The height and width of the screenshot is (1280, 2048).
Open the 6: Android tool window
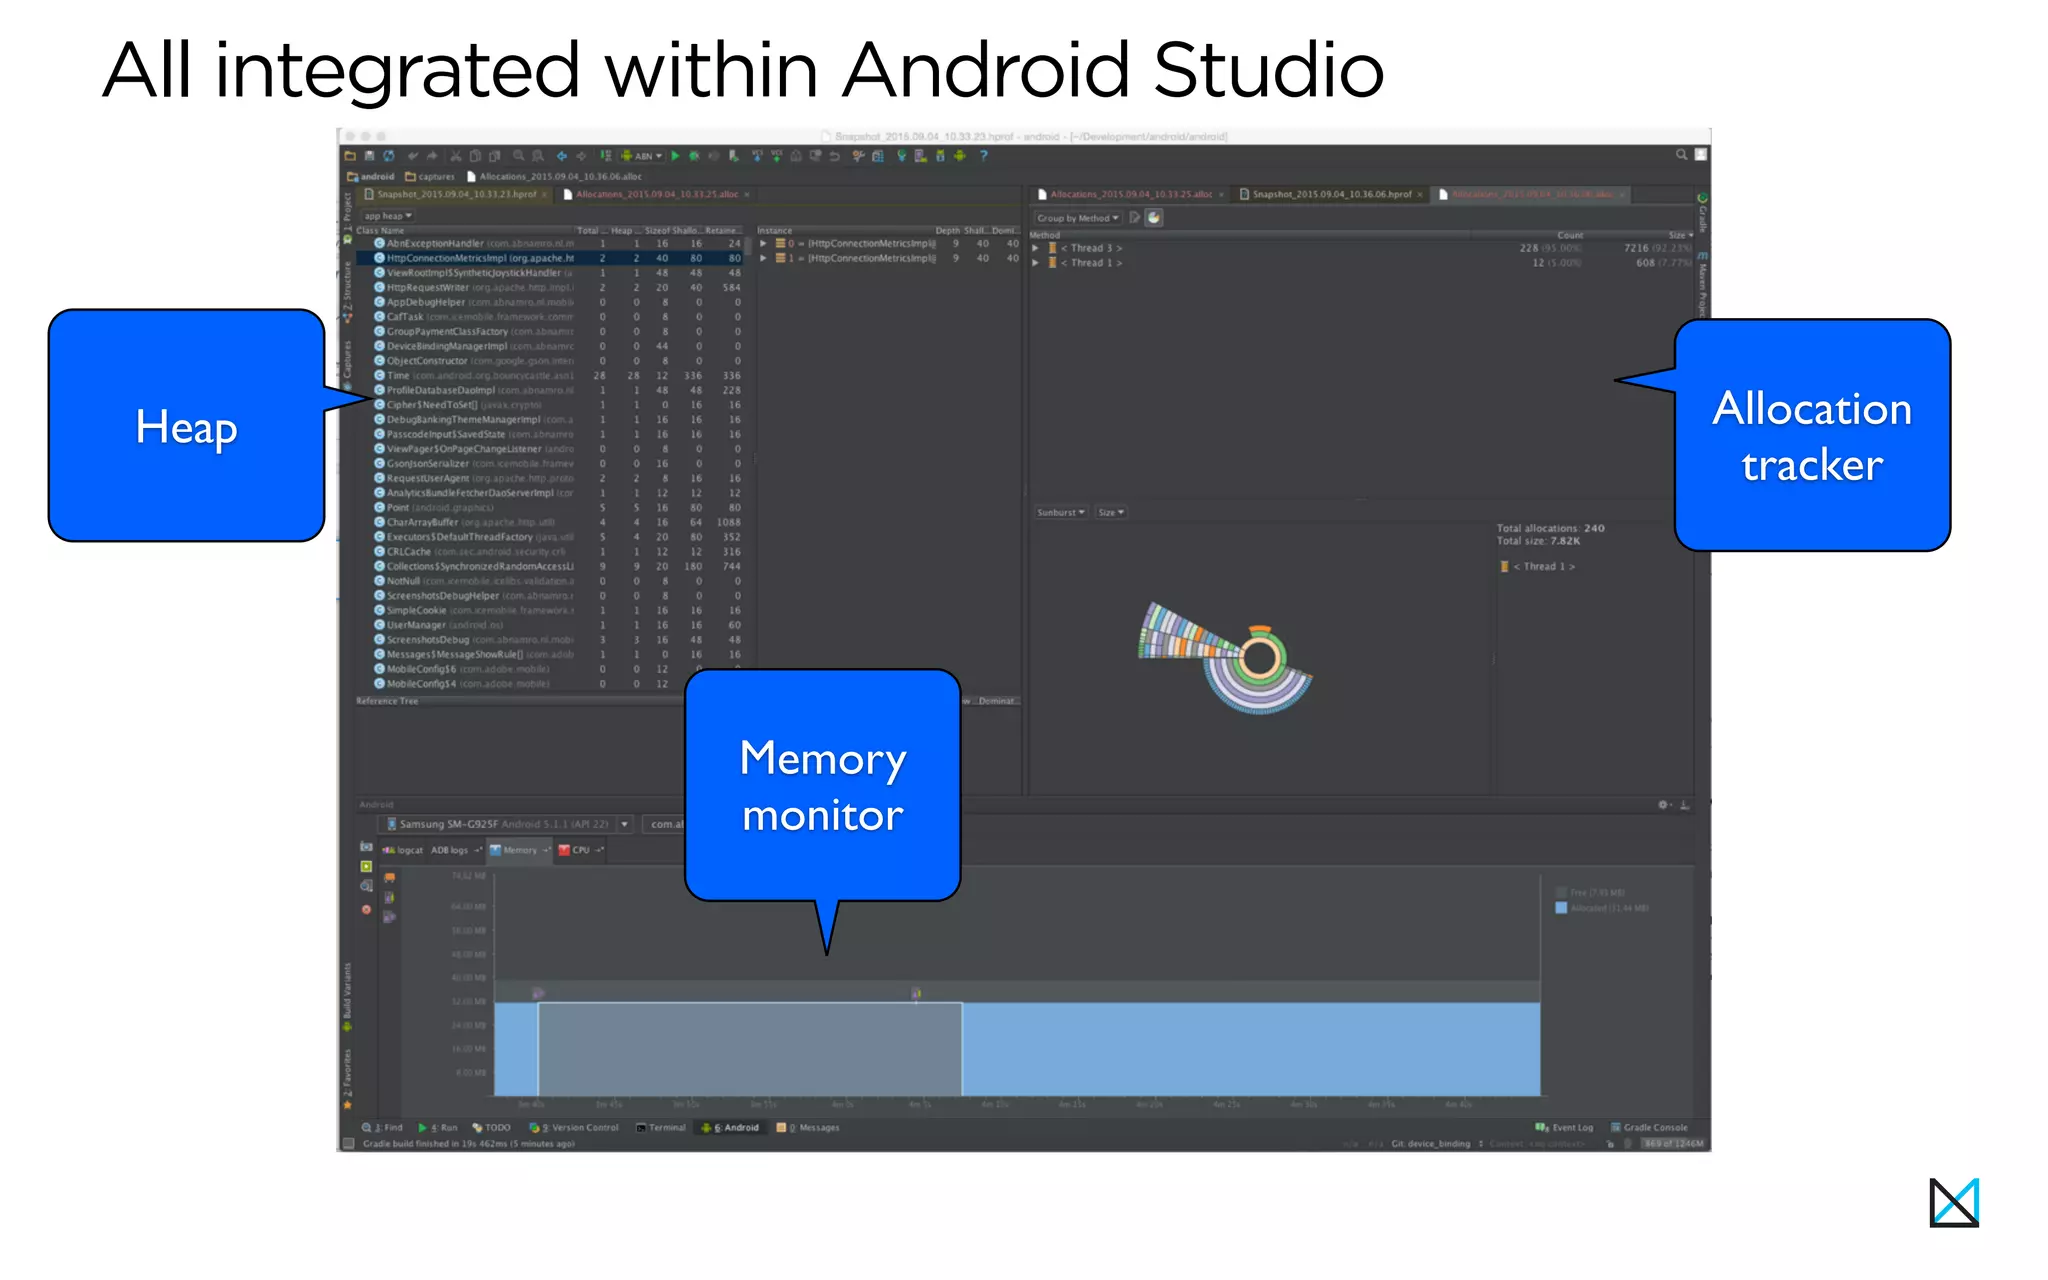click(x=731, y=1128)
